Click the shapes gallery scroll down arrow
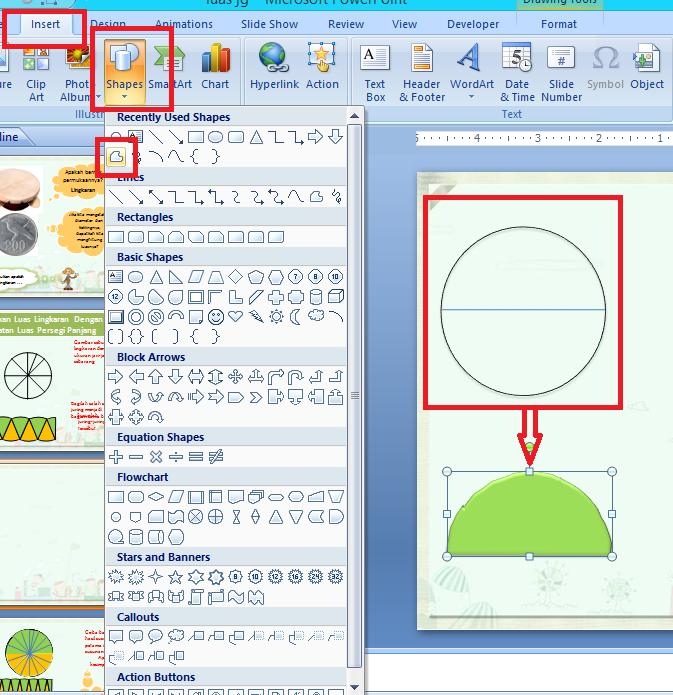The width and height of the screenshot is (673, 695). tap(354, 687)
